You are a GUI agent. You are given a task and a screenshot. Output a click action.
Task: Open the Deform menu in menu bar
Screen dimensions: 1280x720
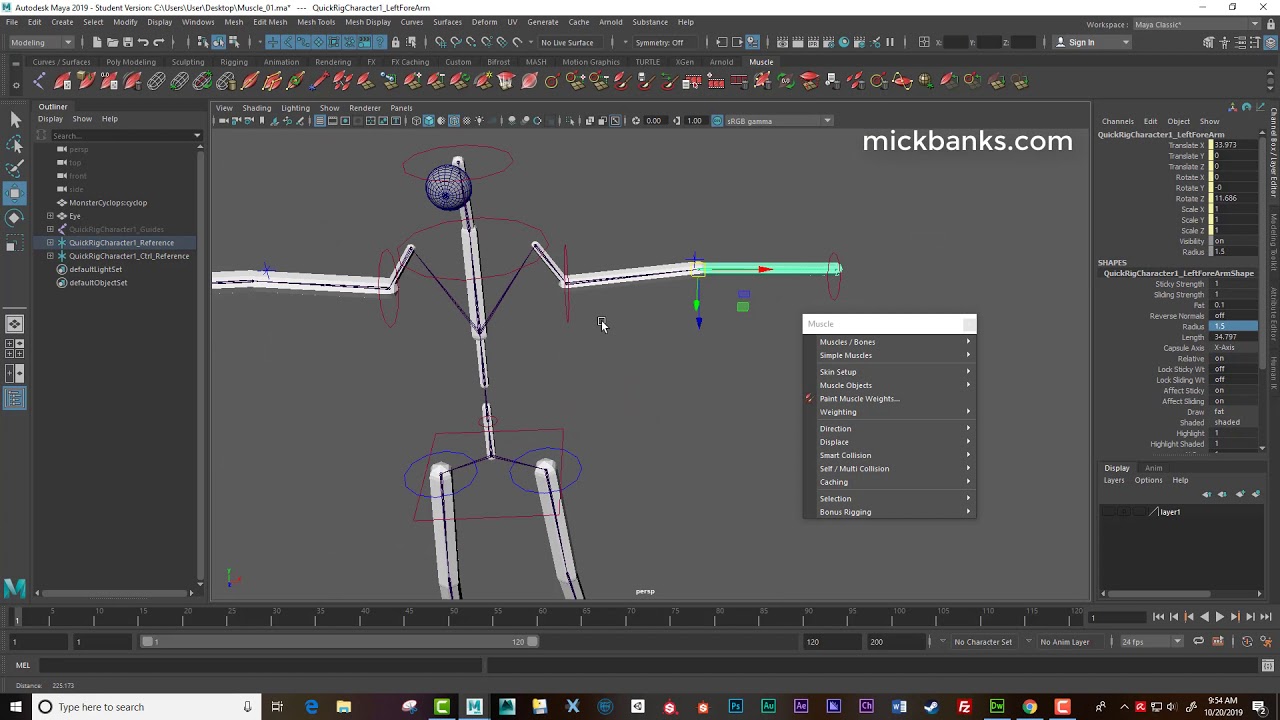[484, 22]
